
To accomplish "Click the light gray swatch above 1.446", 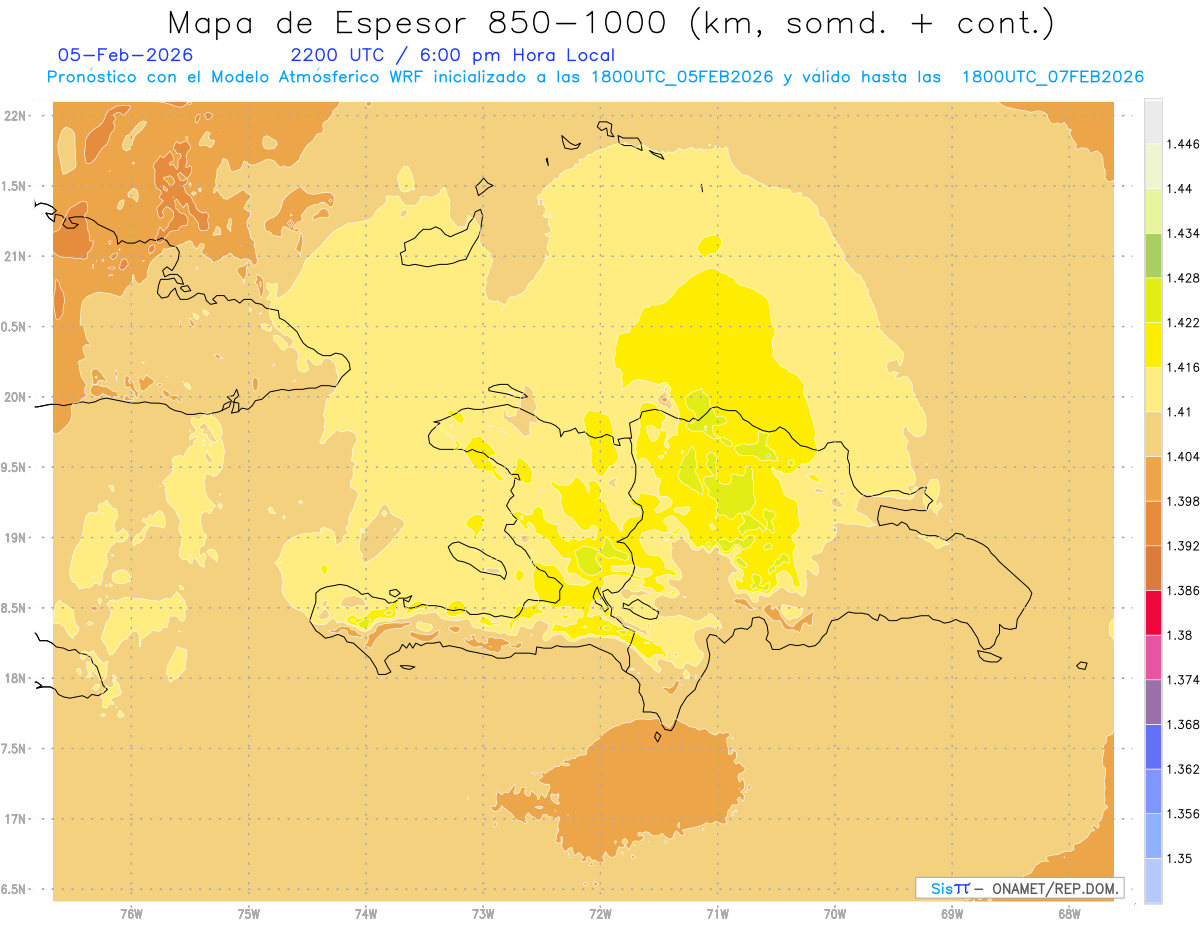I will pos(1153,121).
